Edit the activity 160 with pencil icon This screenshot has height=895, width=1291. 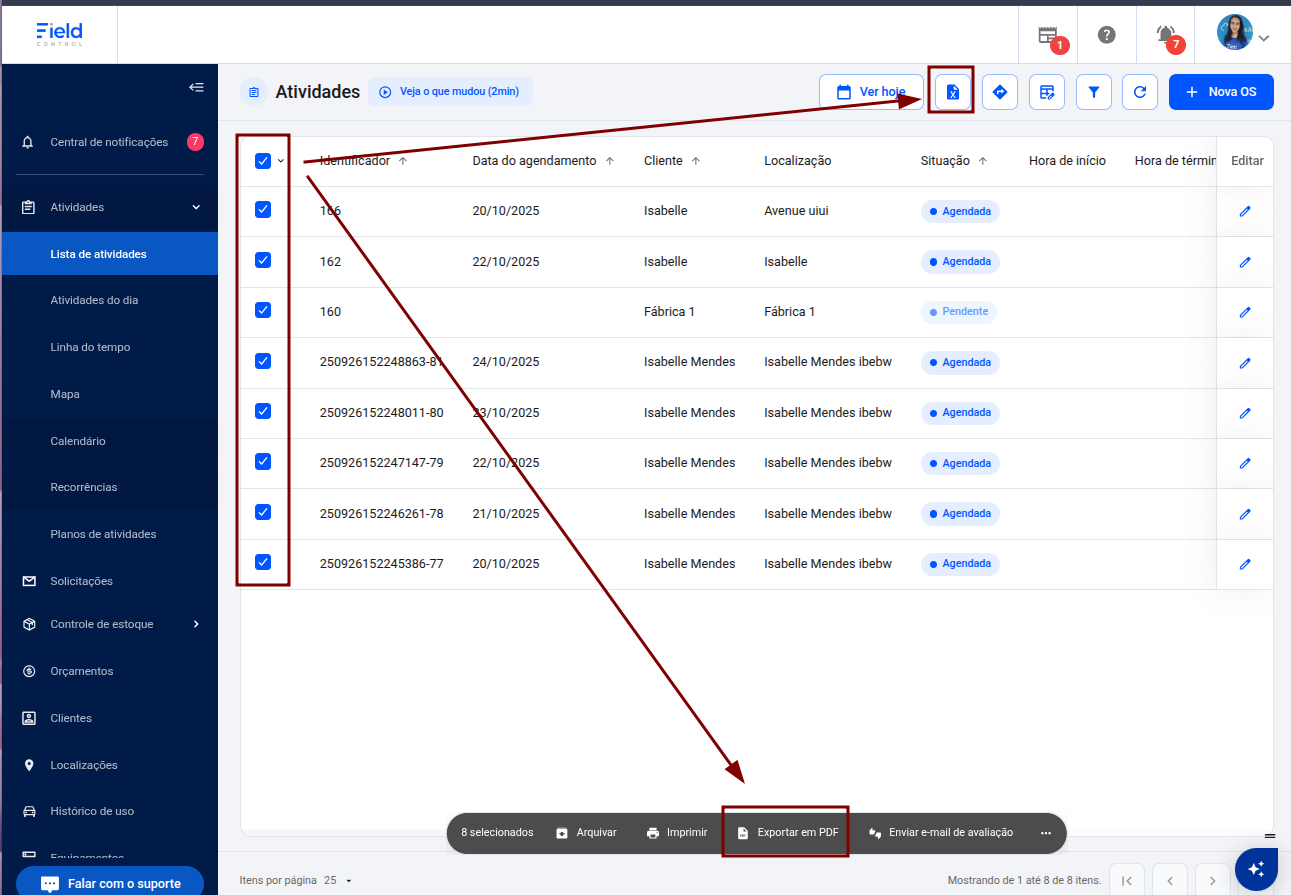[x=1245, y=312]
